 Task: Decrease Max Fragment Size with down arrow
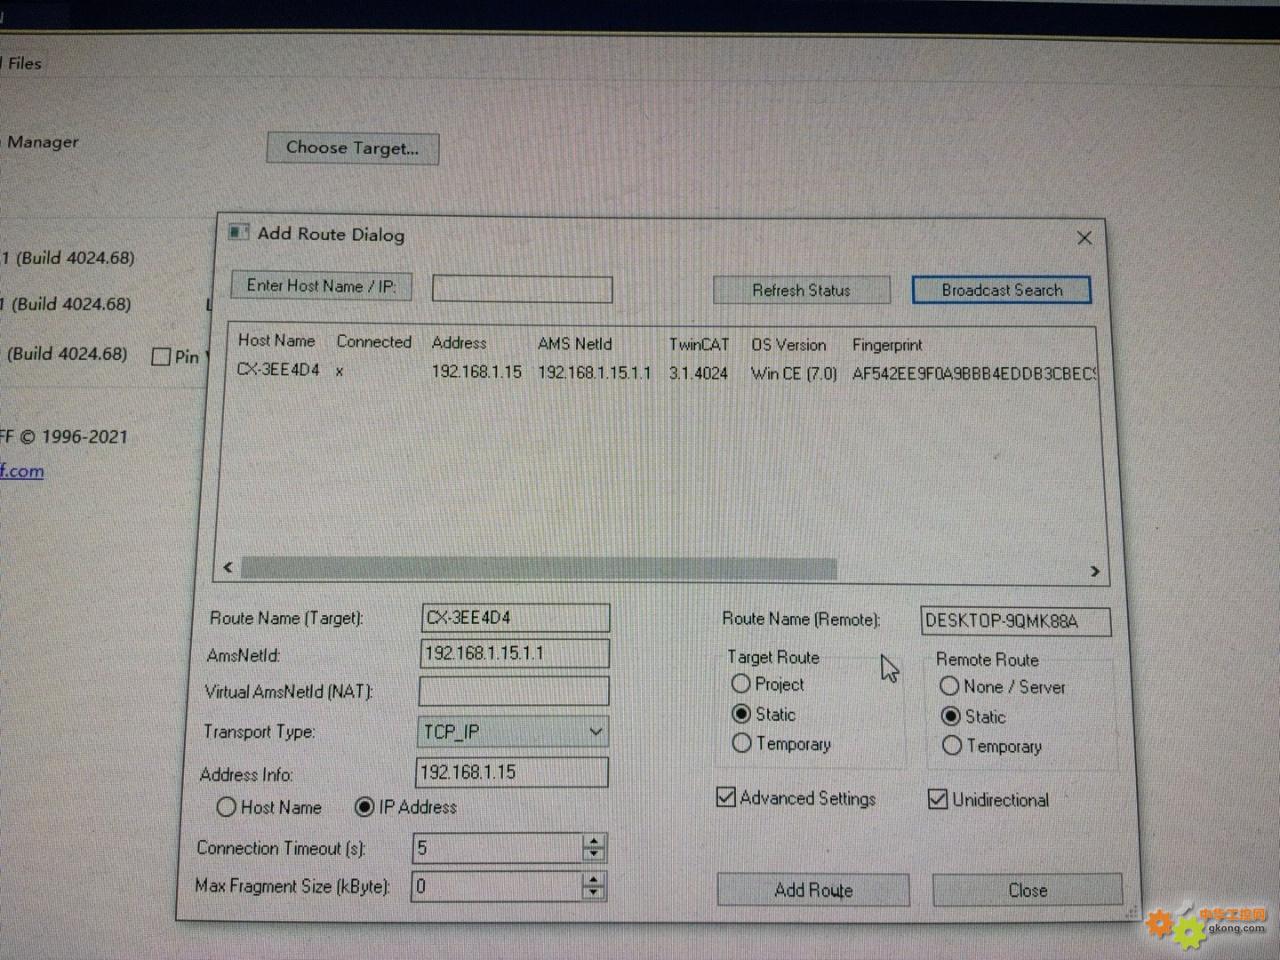[594, 893]
